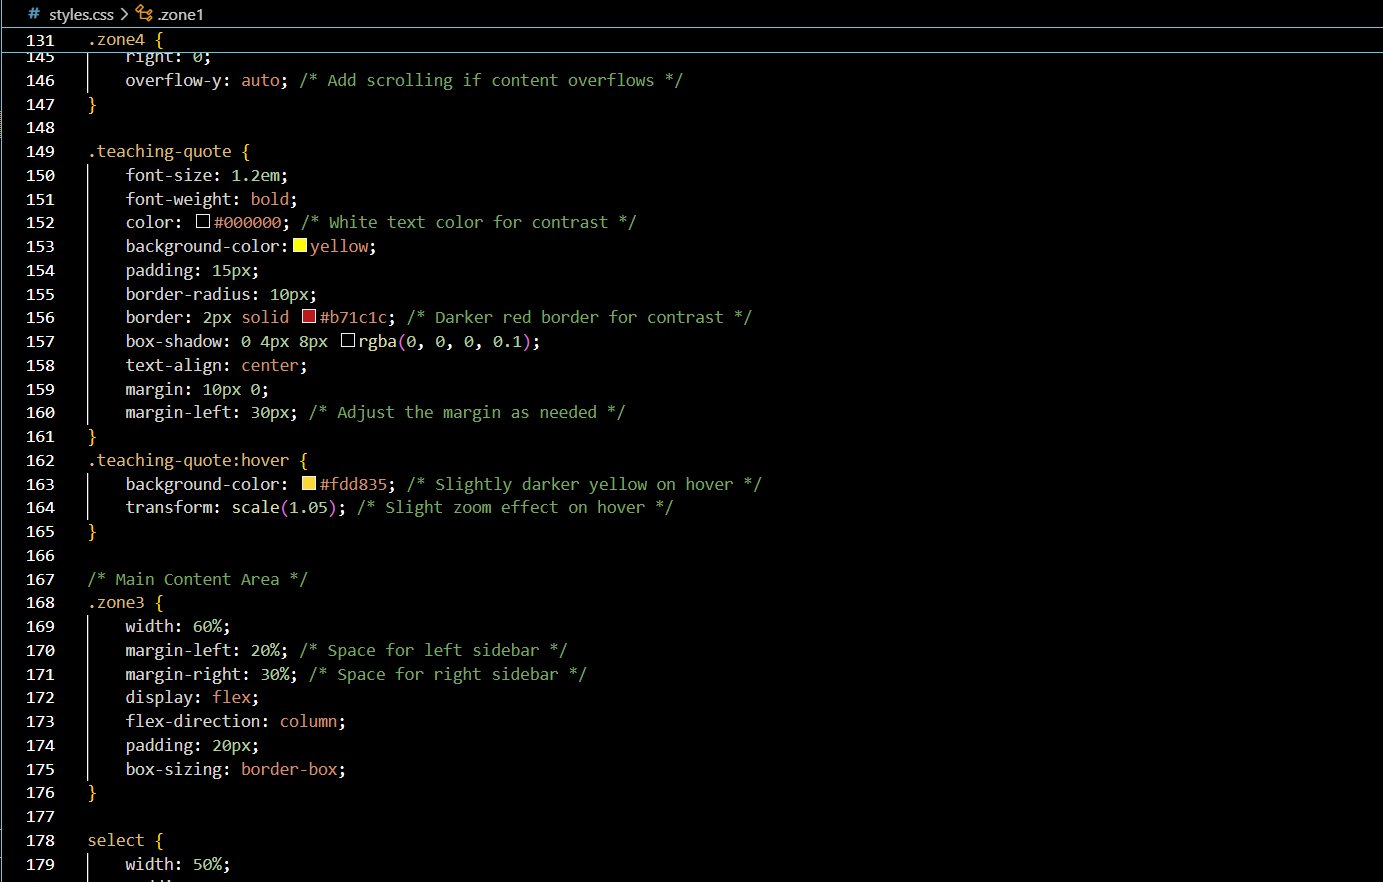Screen dimensions: 1383x882
Task: Click the "font-size" property
Action: pyautogui.click(x=169, y=175)
